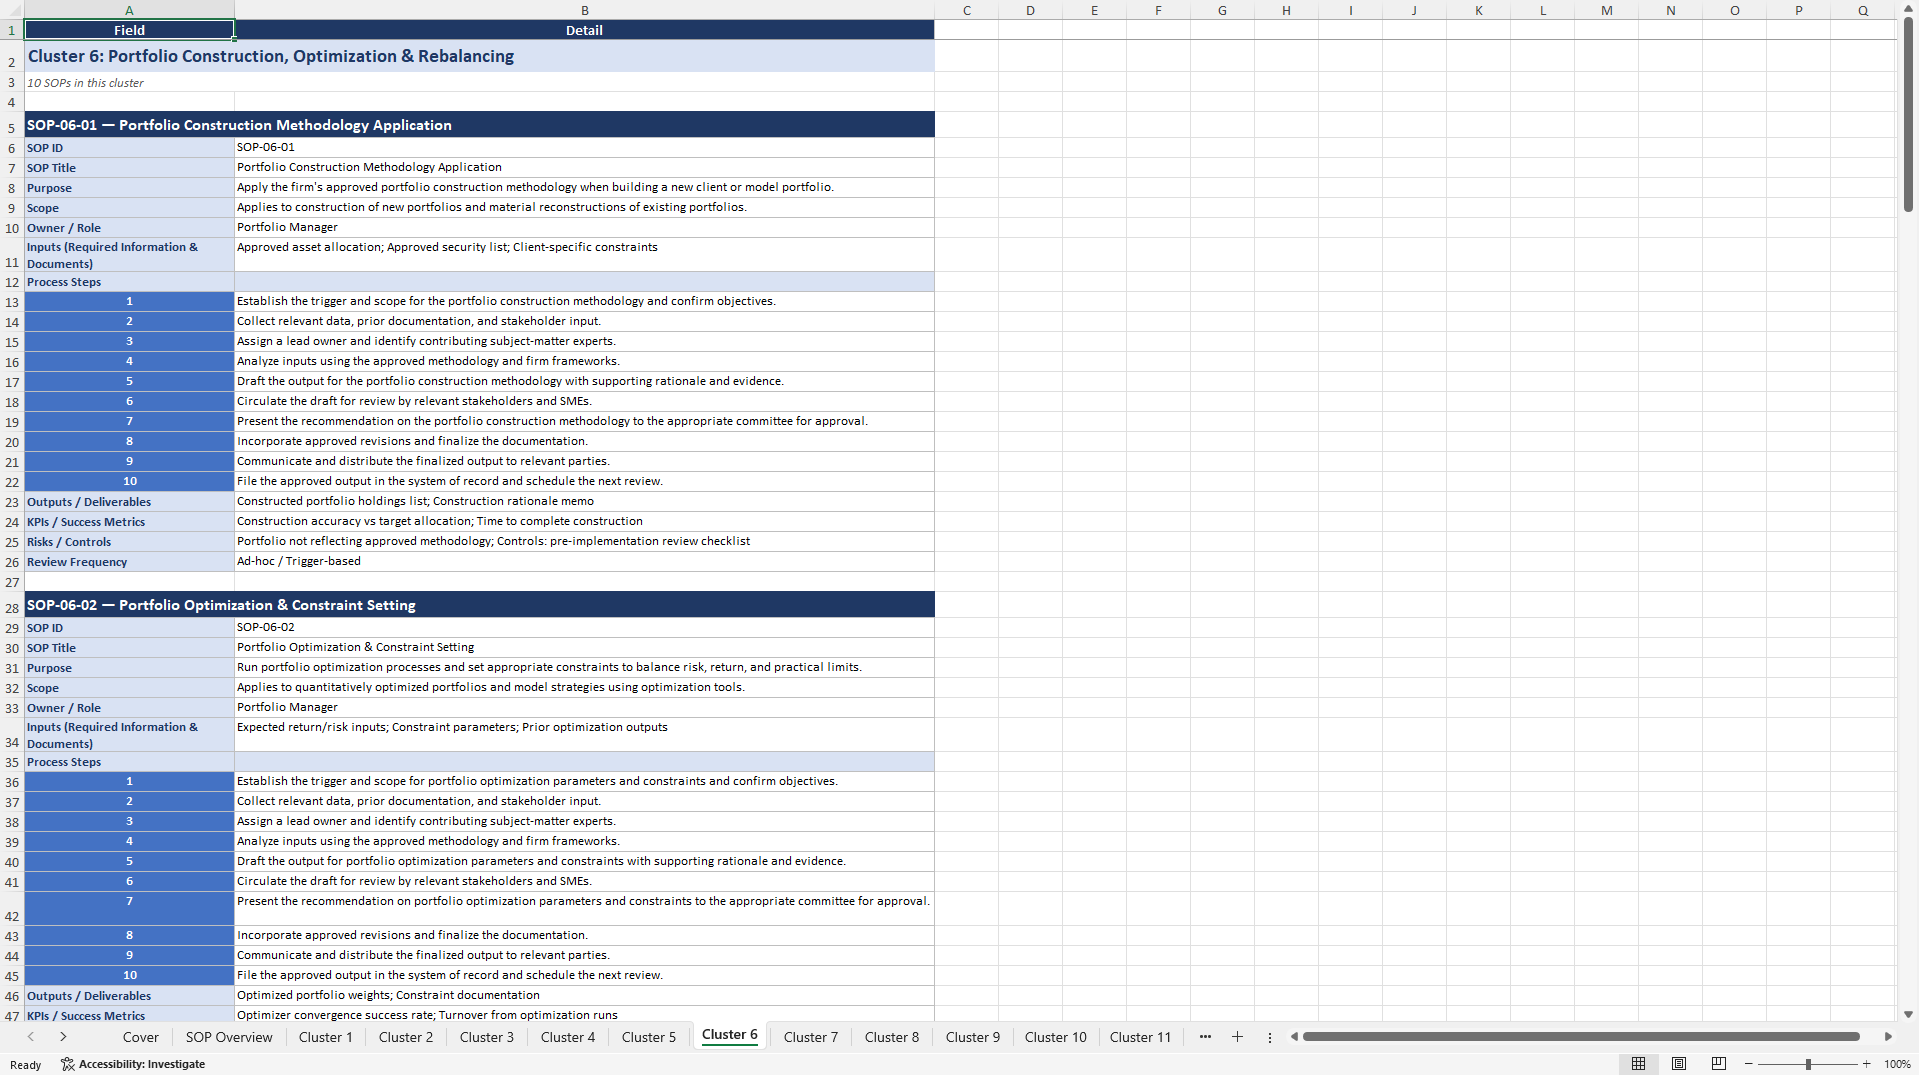1919x1075 pixels.
Task: Select row 28 header
Action: point(12,607)
